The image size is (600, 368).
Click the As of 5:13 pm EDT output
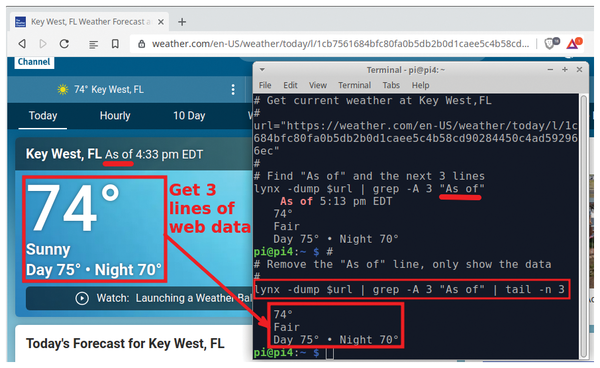[x=336, y=201]
